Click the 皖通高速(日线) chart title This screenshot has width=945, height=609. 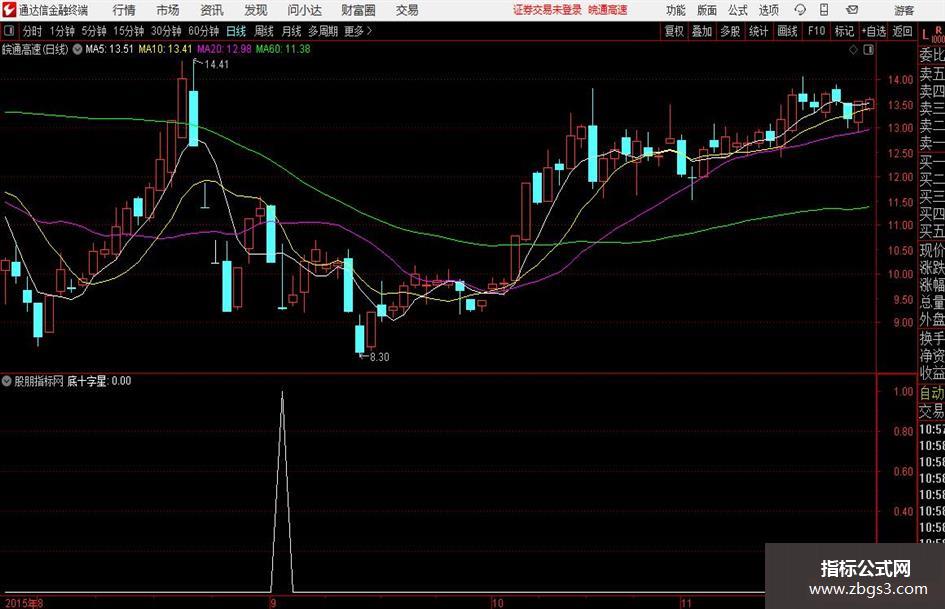pyautogui.click(x=36, y=49)
